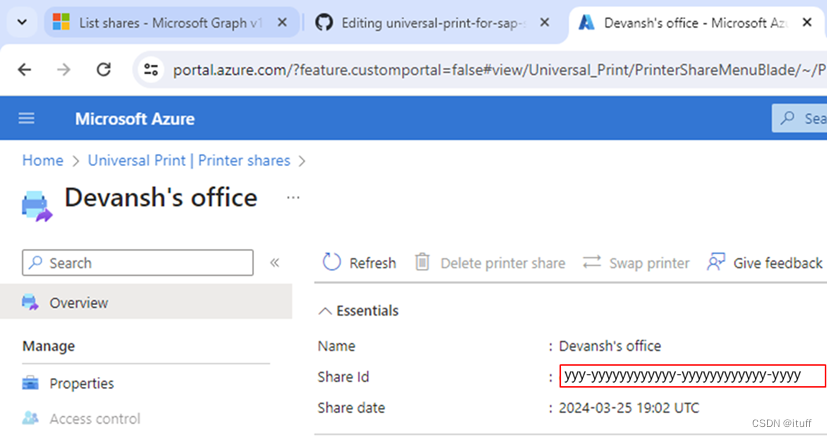Go back to the previous page

24,70
